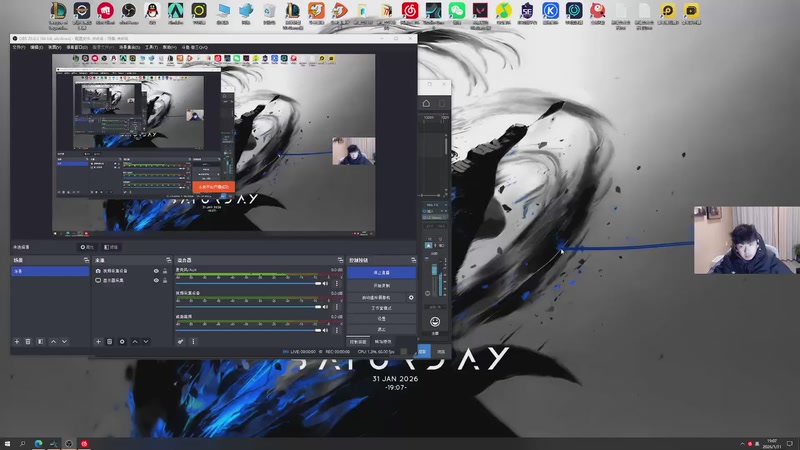Lock the video capture device source
This screenshot has height=450, width=800.
(x=165, y=271)
